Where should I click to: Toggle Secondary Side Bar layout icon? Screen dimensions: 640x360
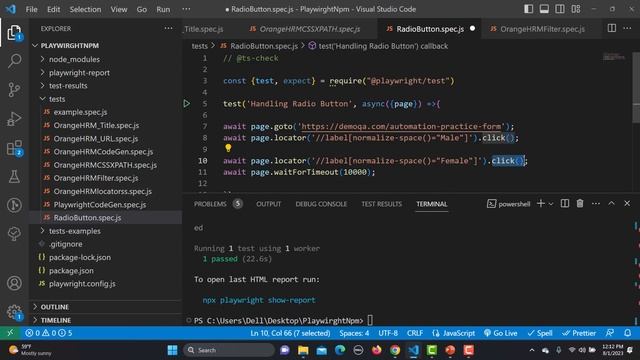(x=560, y=9)
